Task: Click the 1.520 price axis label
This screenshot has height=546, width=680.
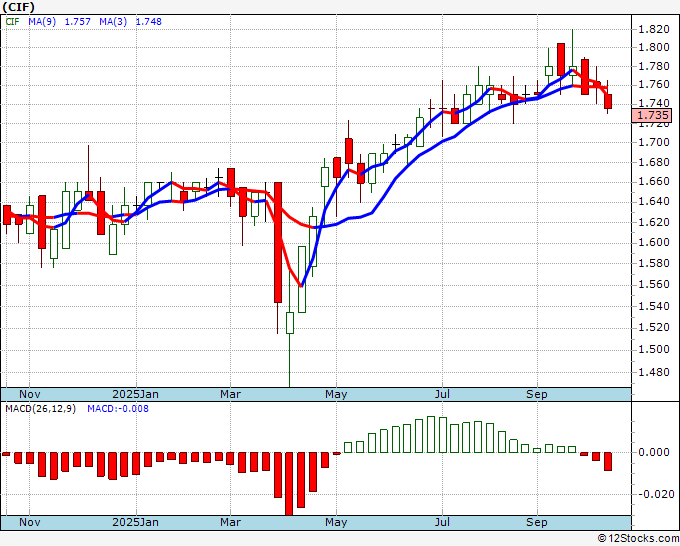Action: pos(654,327)
